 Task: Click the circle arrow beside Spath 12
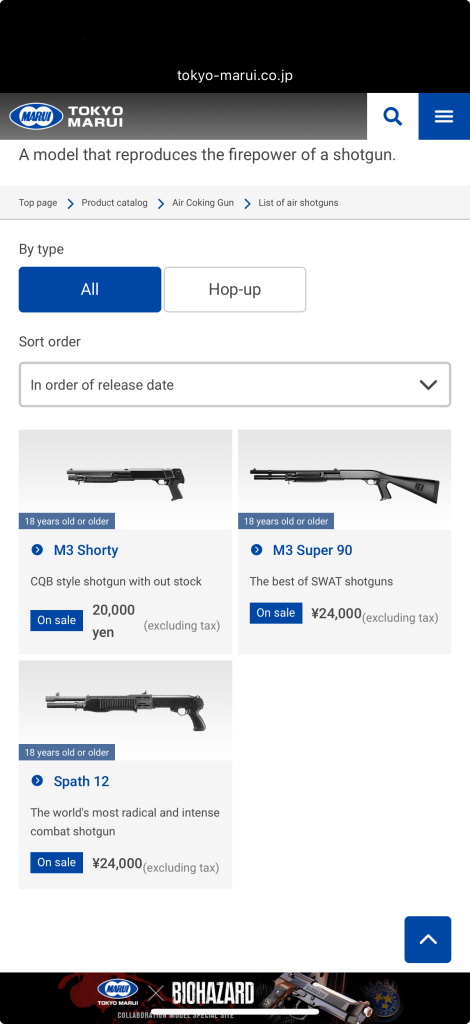(37, 780)
